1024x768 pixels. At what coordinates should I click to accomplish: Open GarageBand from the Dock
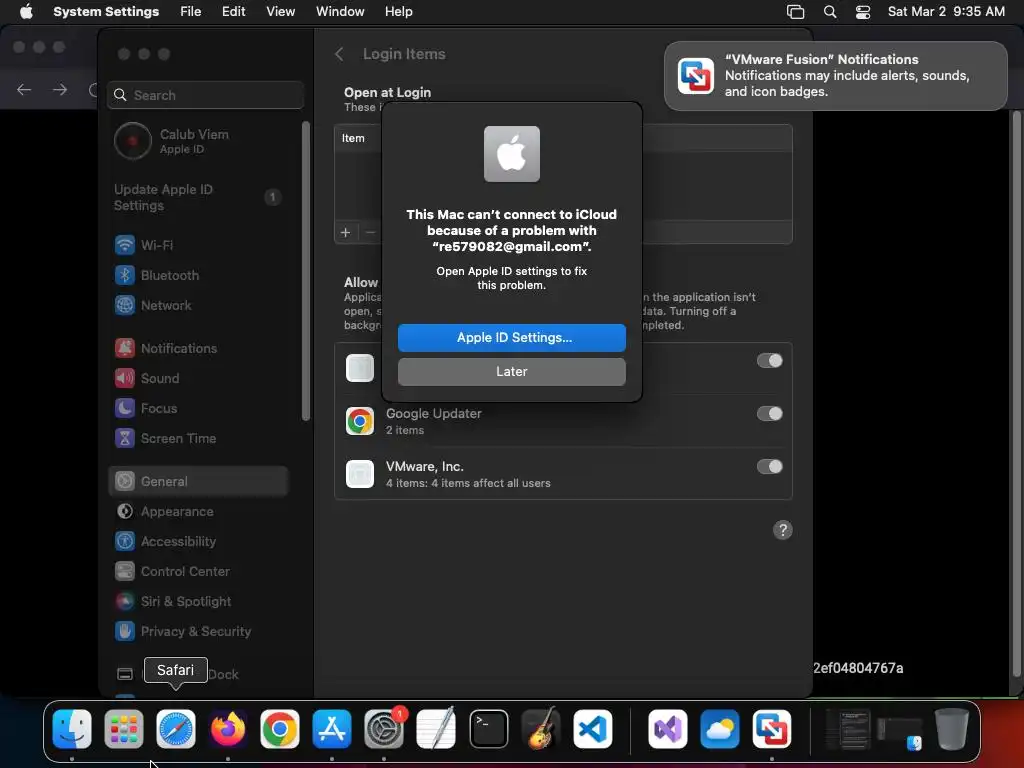point(541,729)
